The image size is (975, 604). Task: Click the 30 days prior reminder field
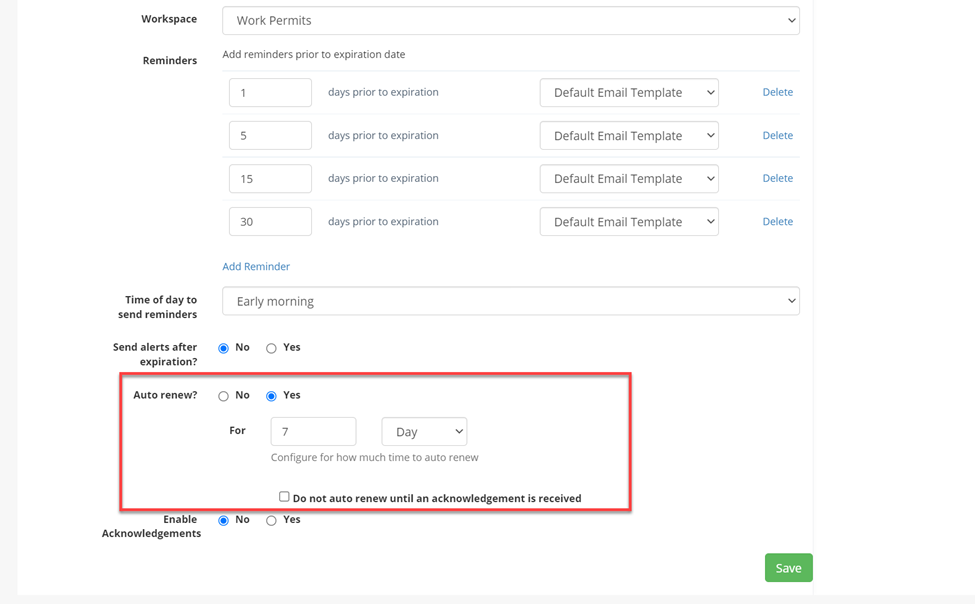tap(270, 221)
